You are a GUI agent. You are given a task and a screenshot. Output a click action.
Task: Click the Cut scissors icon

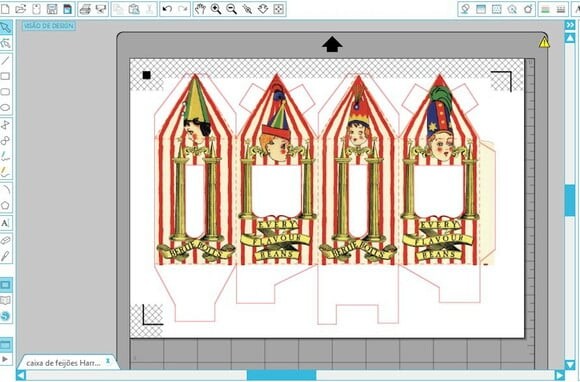[x=149, y=9]
